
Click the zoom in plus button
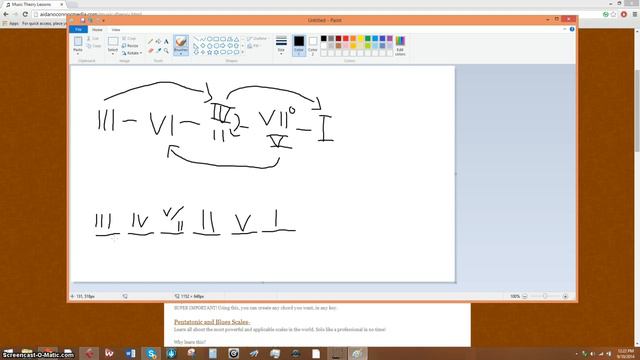point(565,296)
